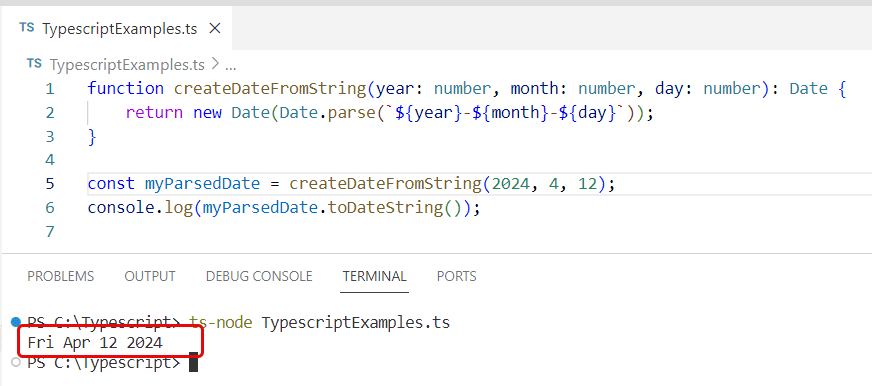Close the TypescriptExamples.ts editor tab
This screenshot has width=872, height=386.
[x=215, y=29]
